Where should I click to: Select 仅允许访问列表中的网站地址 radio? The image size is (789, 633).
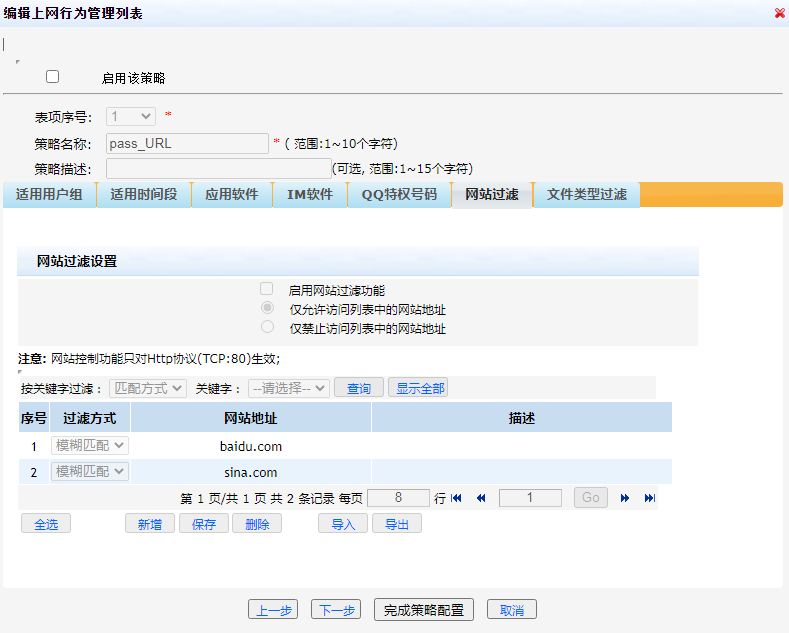267,307
